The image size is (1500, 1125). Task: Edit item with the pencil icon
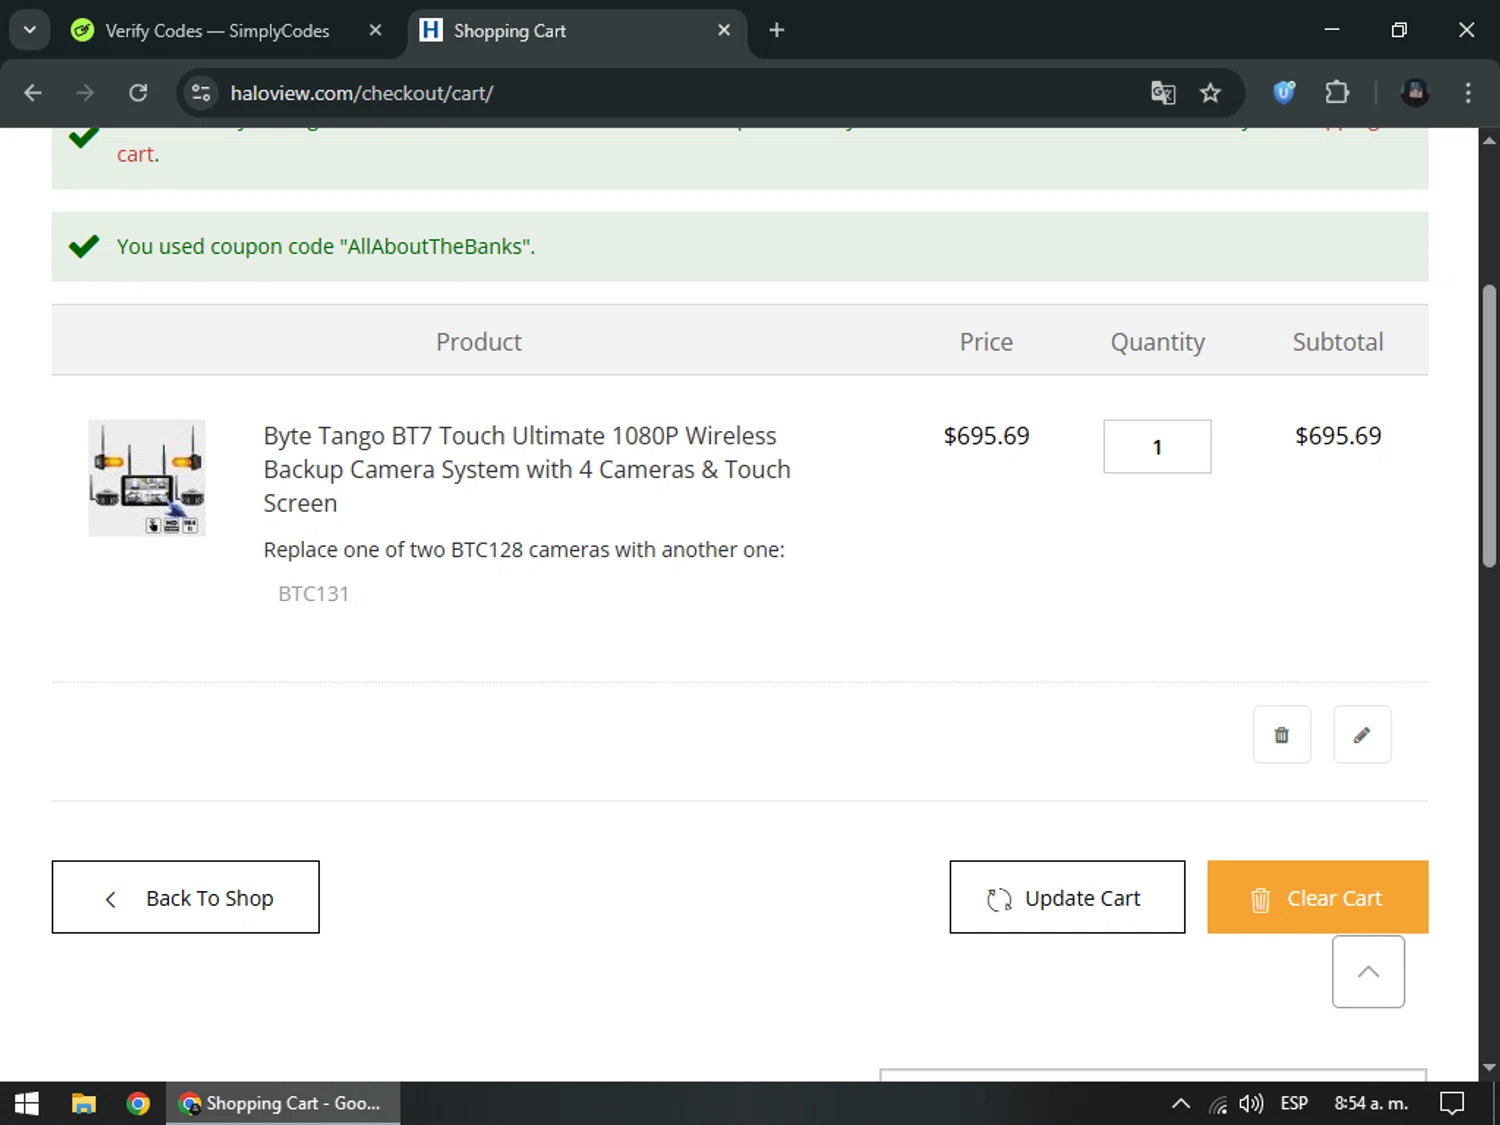pyautogui.click(x=1362, y=735)
